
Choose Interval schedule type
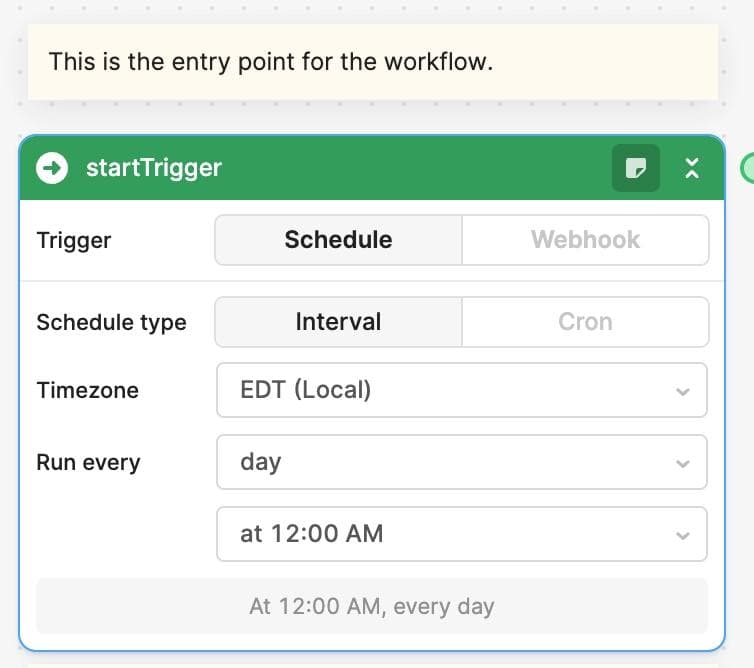338,322
